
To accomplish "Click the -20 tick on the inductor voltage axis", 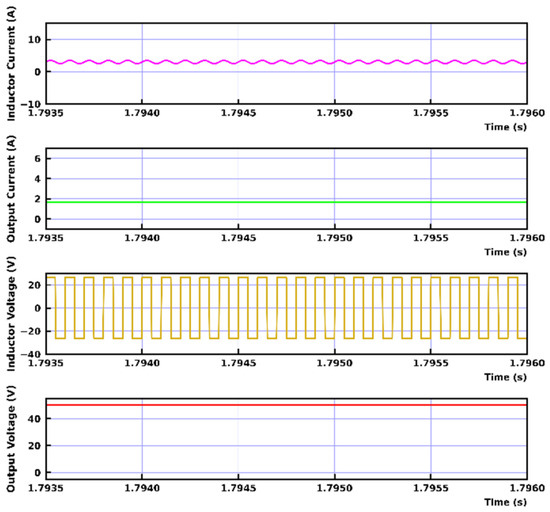I will [x=31, y=331].
